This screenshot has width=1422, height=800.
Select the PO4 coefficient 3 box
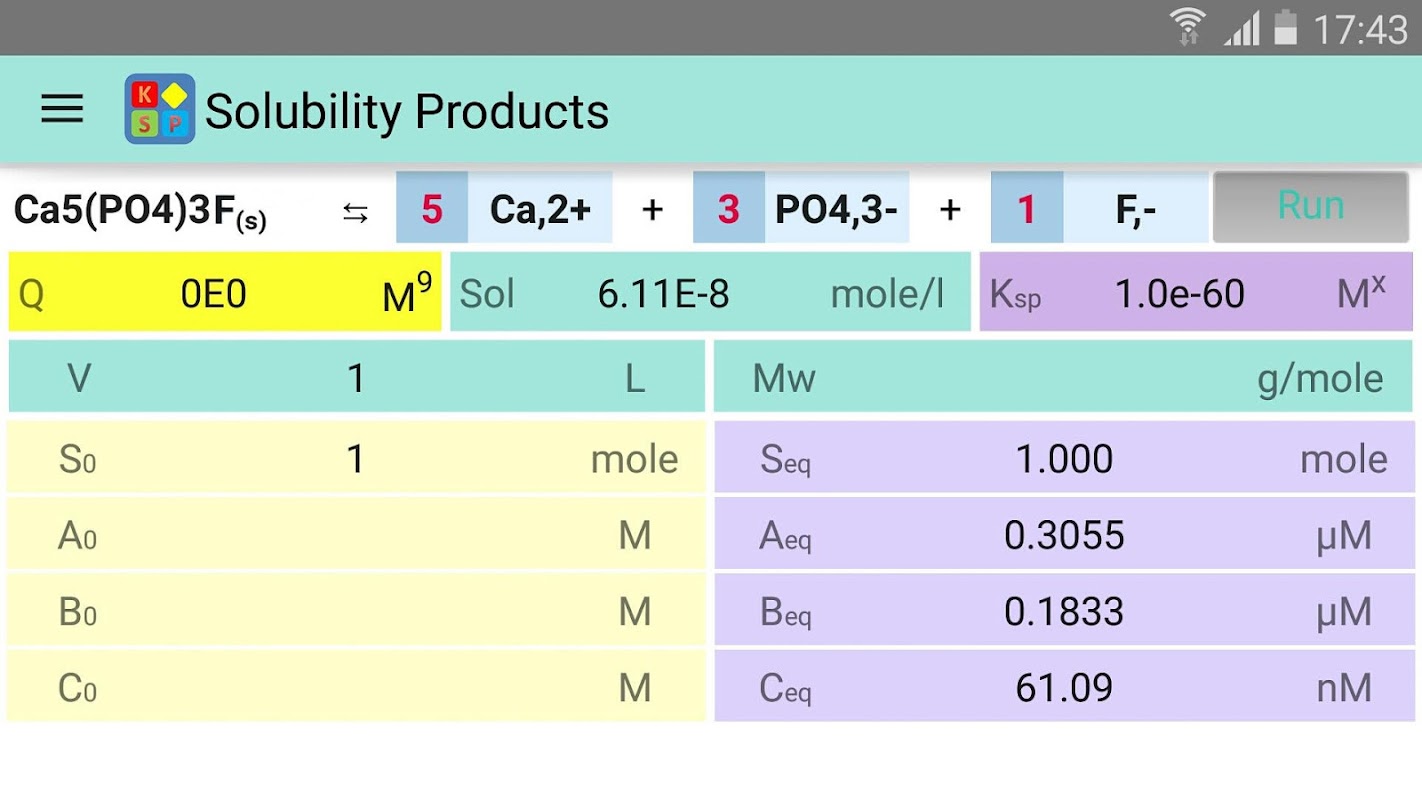click(x=729, y=209)
